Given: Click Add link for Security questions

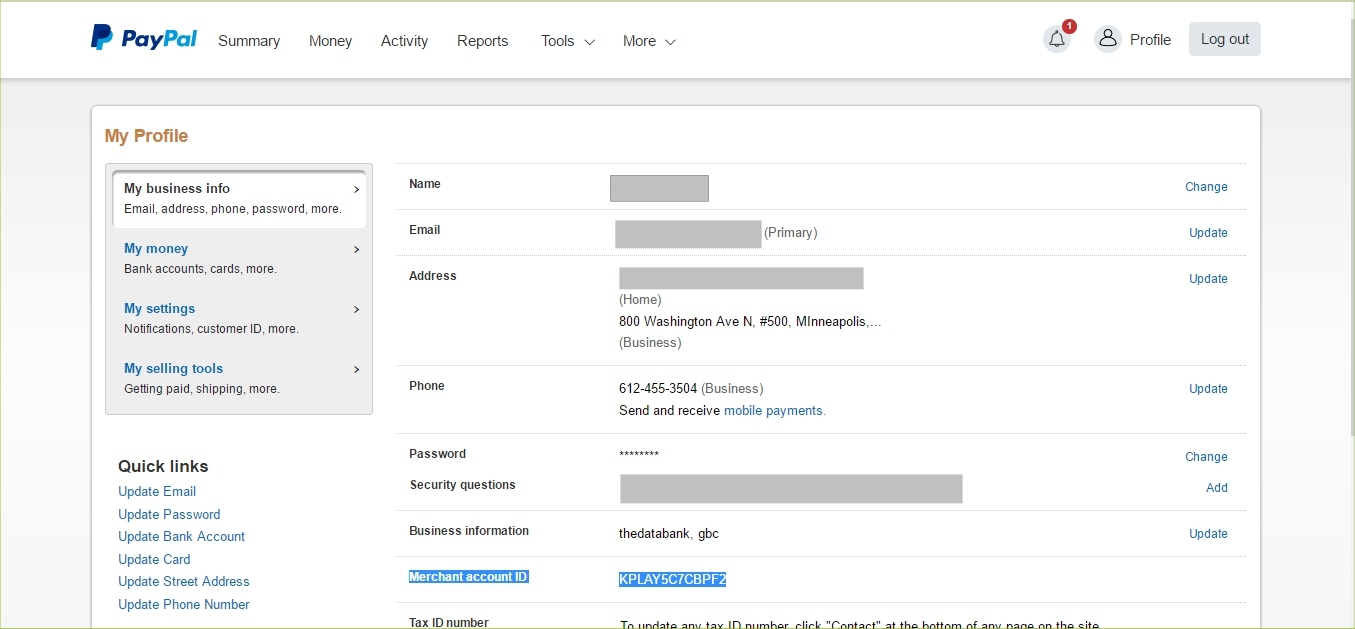Looking at the screenshot, I should [1217, 488].
